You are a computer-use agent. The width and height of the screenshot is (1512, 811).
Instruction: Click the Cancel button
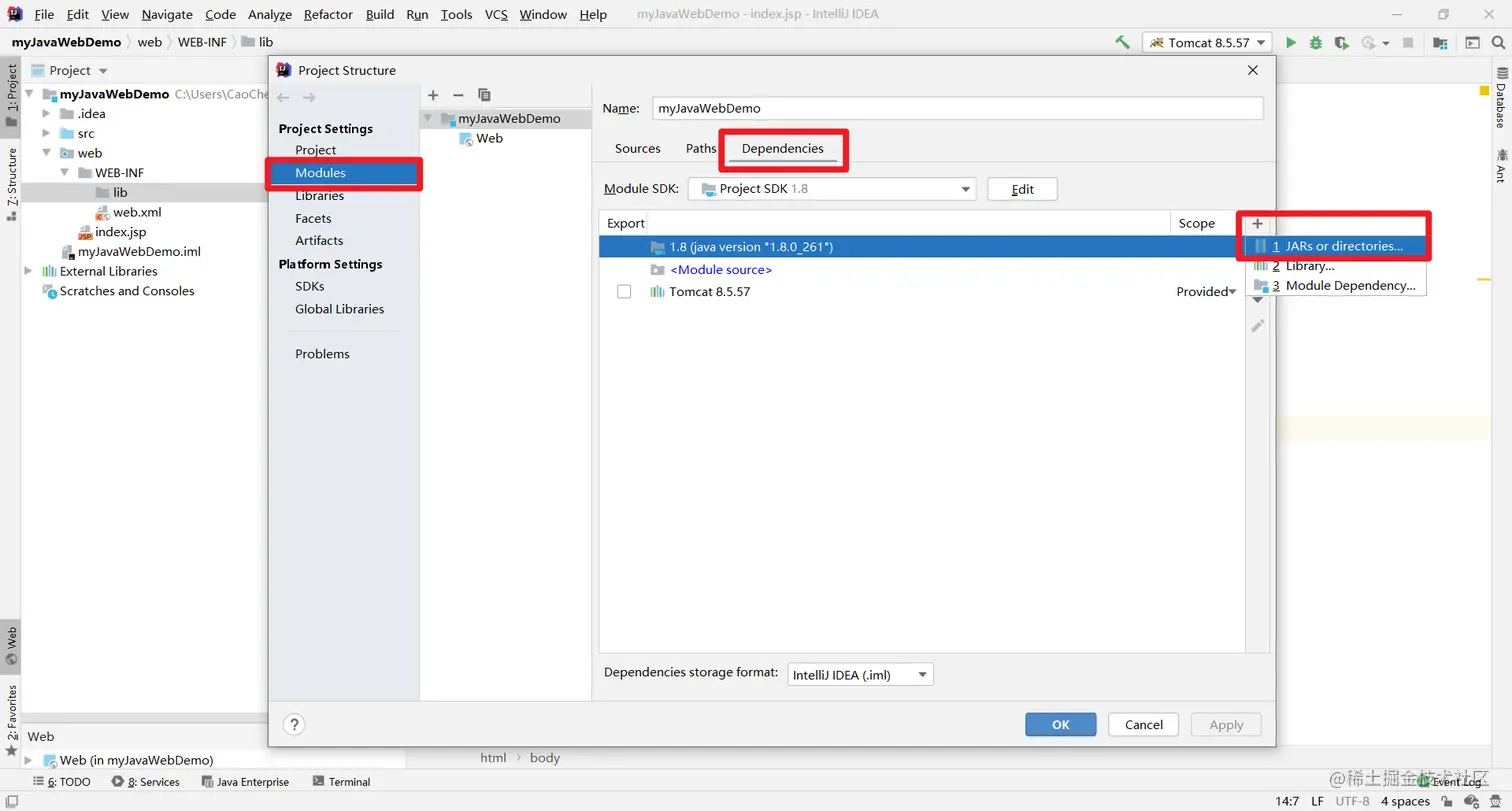coord(1143,725)
